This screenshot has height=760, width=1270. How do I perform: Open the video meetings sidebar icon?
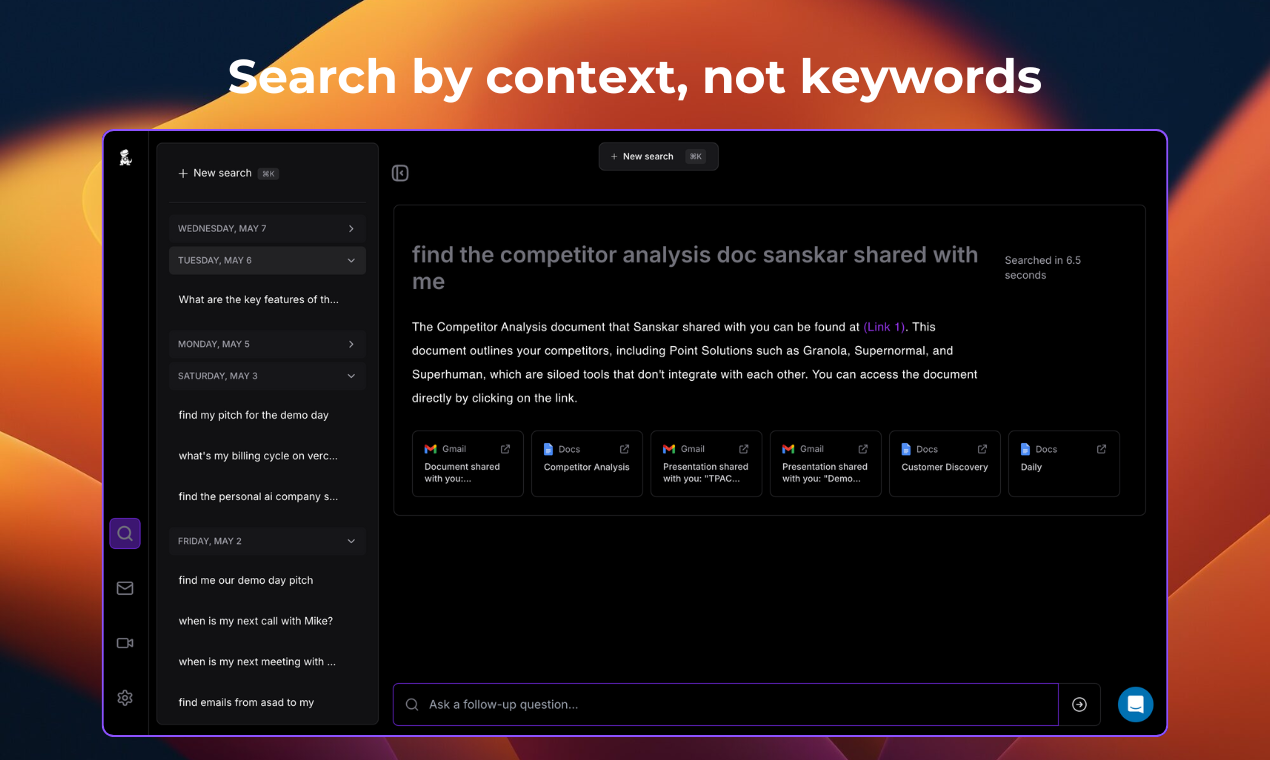click(125, 643)
